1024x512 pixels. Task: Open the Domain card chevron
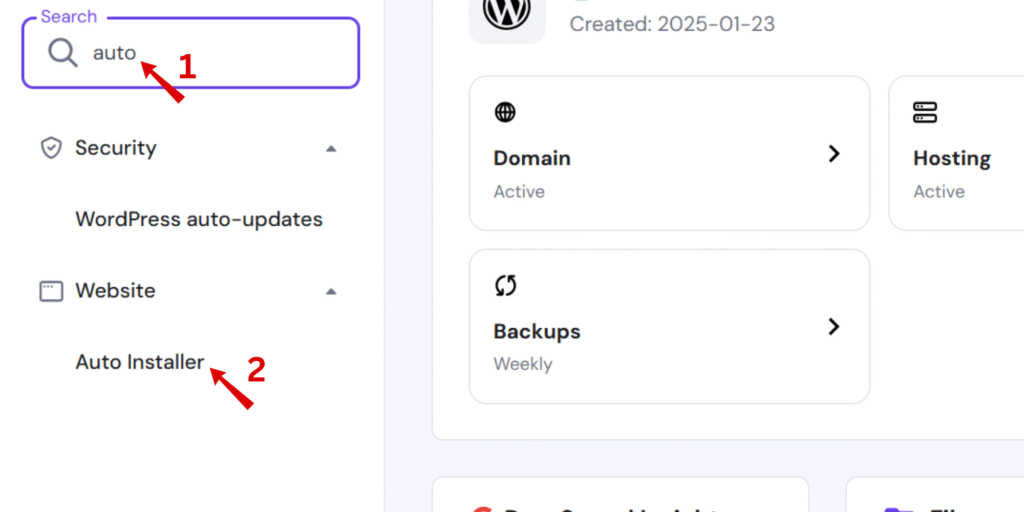tap(833, 153)
